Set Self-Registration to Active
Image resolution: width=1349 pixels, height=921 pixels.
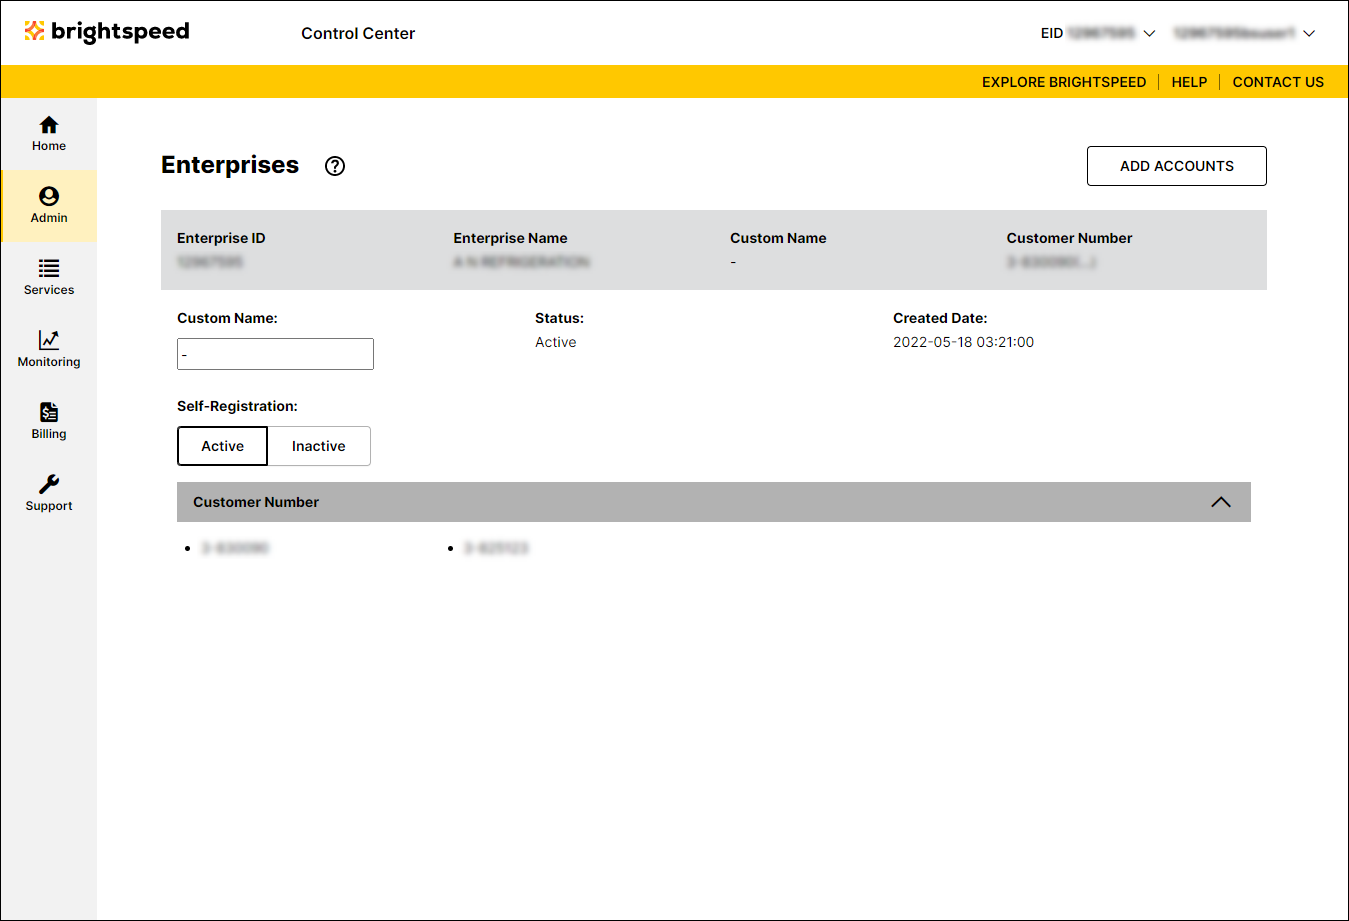[222, 446]
